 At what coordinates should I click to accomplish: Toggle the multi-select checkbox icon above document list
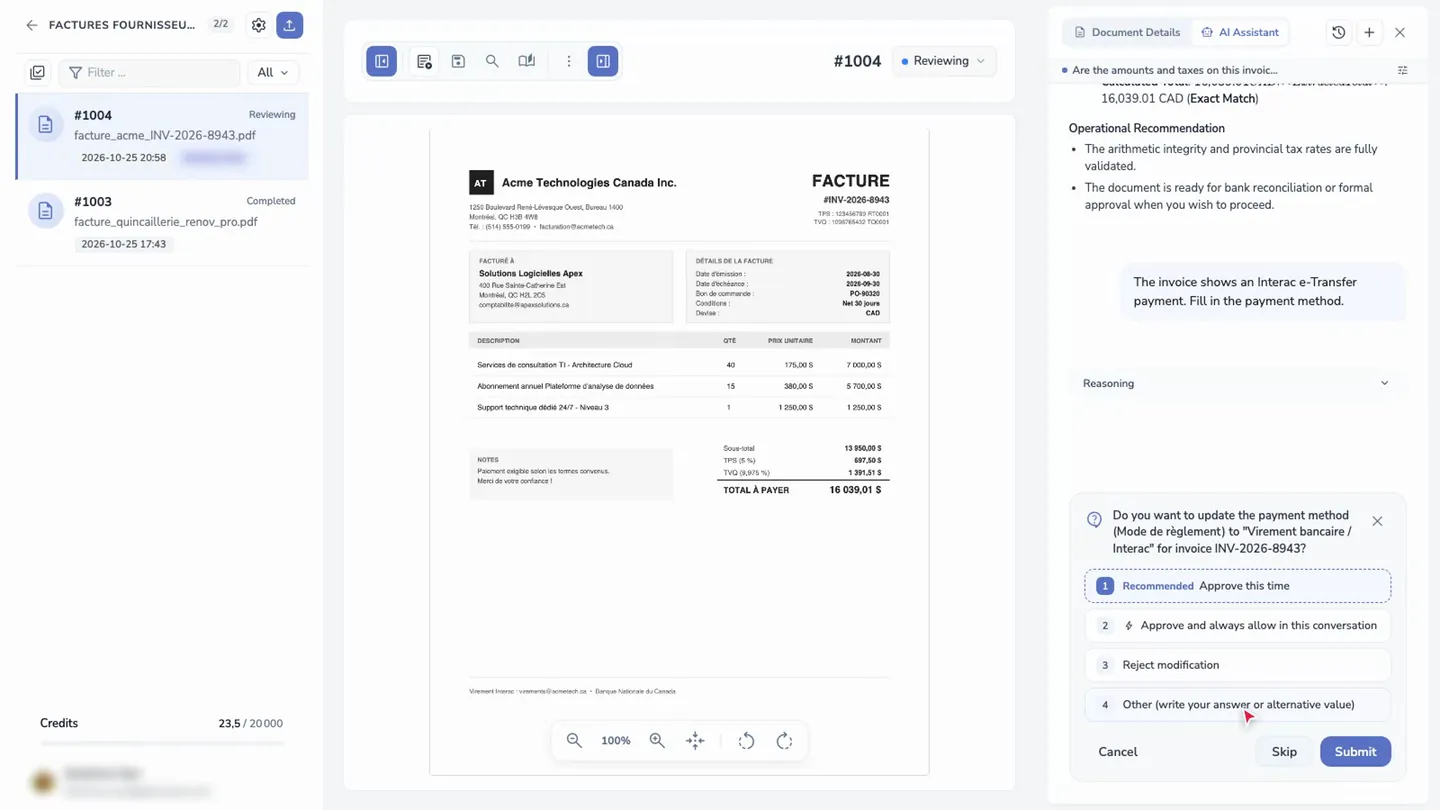coord(37,72)
